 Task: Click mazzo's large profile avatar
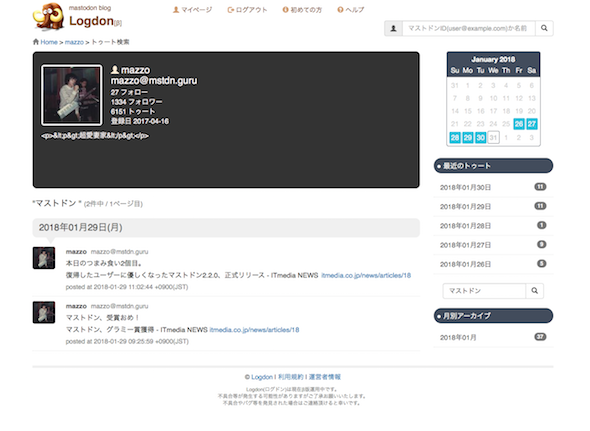[x=72, y=95]
